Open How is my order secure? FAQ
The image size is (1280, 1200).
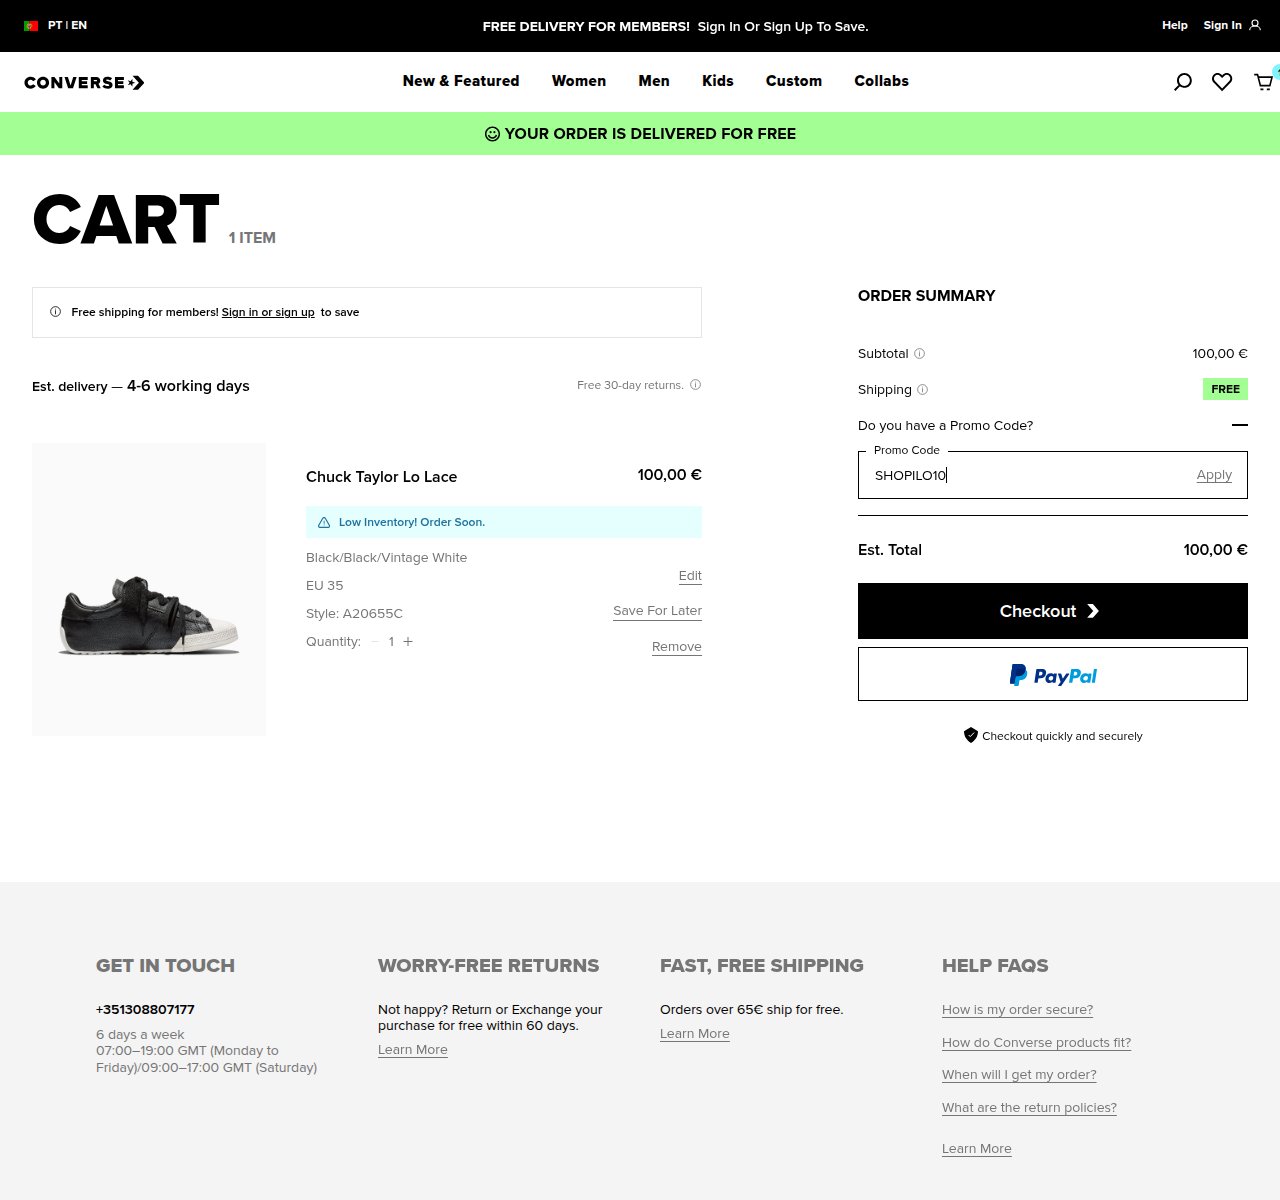tap(1017, 1010)
